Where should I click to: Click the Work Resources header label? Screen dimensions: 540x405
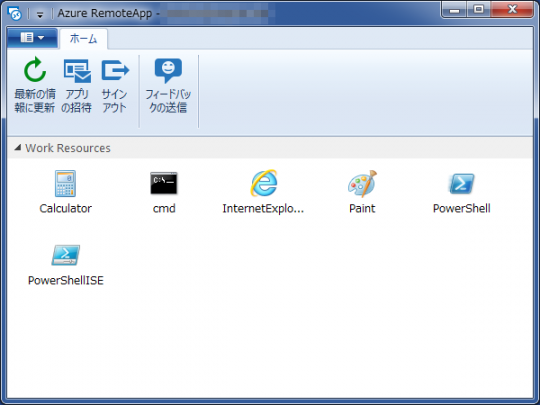[x=68, y=148]
